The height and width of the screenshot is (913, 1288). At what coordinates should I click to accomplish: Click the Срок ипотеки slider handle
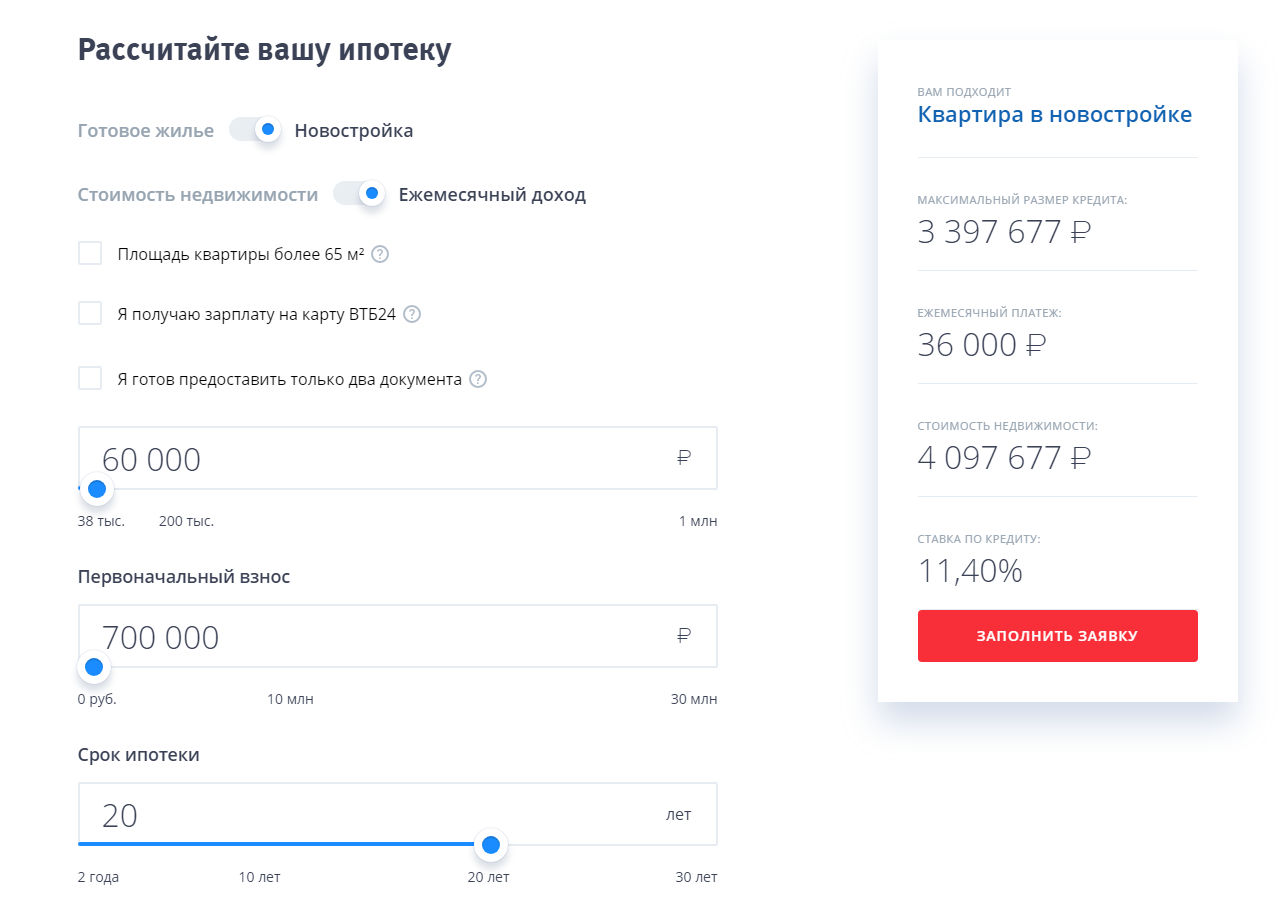[x=490, y=845]
